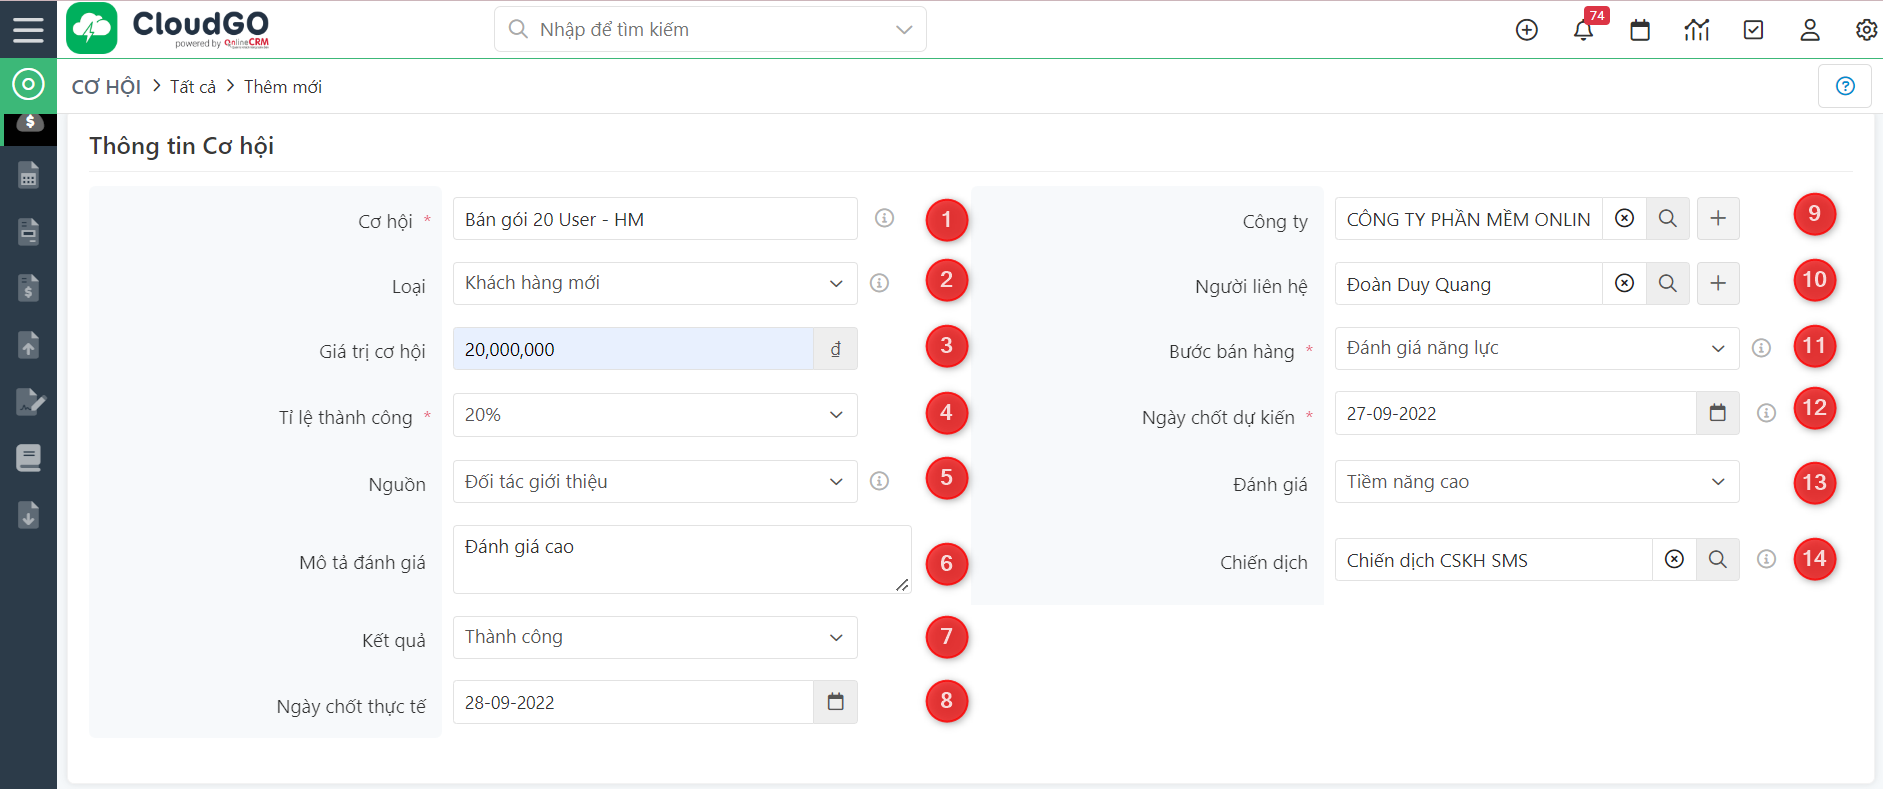The image size is (1883, 789).
Task: Click the help question mark button
Action: tap(1845, 86)
